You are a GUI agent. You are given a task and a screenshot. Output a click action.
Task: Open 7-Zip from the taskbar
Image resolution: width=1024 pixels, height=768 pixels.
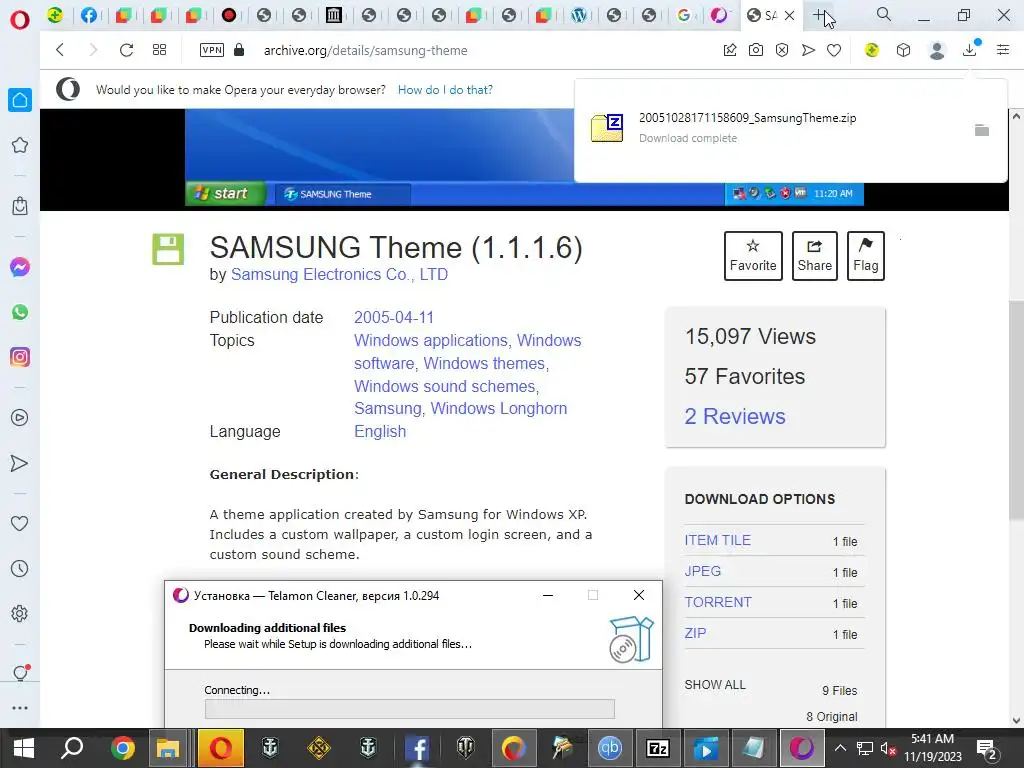coord(657,748)
